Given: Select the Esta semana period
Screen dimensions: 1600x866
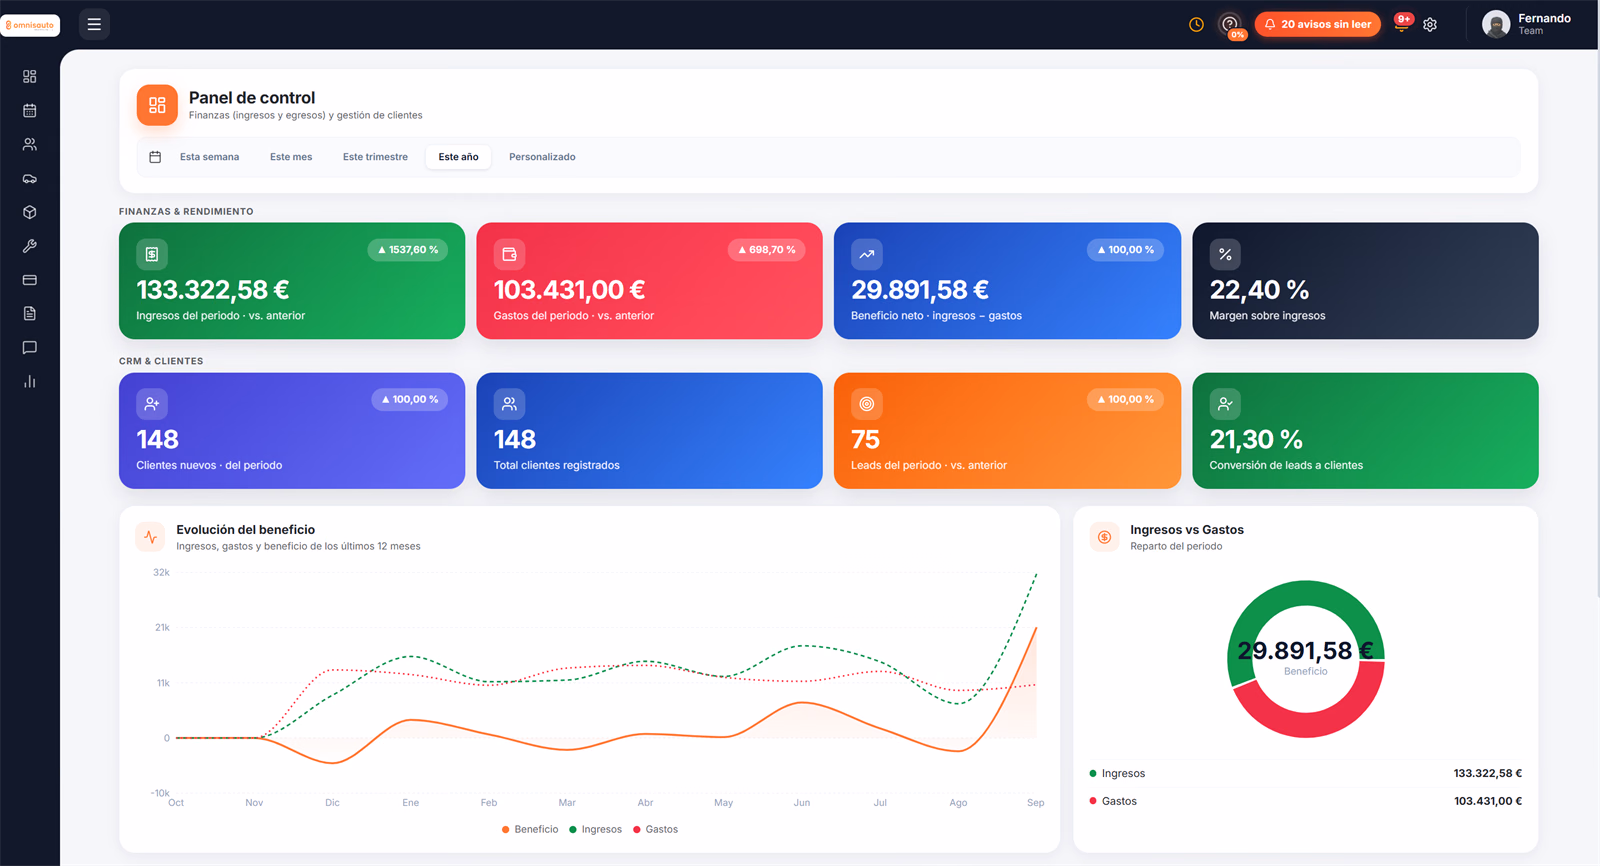Looking at the screenshot, I should click(209, 157).
